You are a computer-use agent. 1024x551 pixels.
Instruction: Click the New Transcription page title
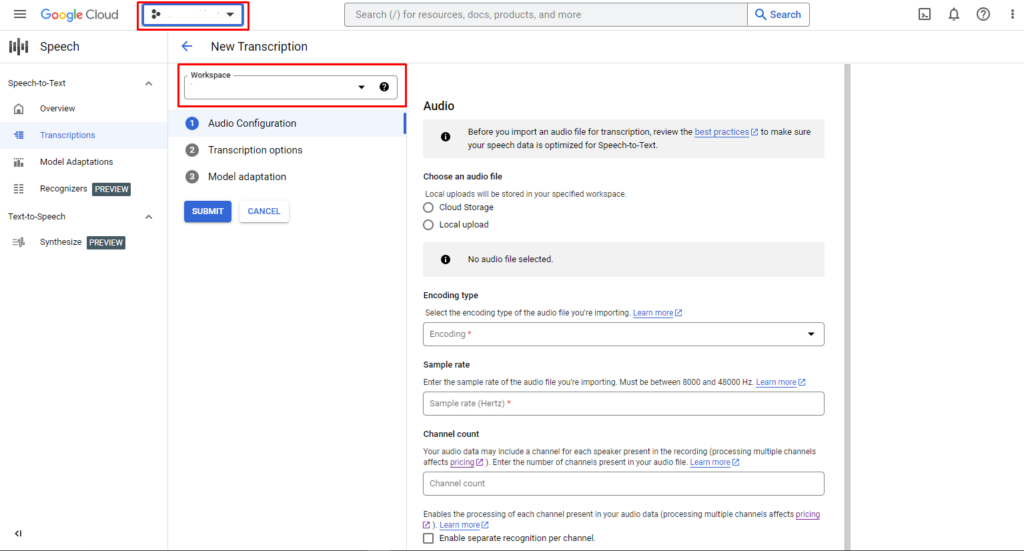[x=259, y=46]
